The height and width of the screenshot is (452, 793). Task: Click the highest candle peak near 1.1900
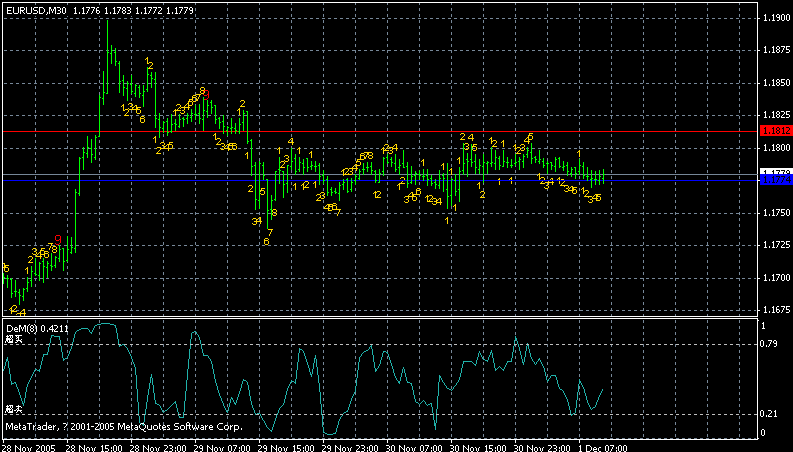(106, 22)
